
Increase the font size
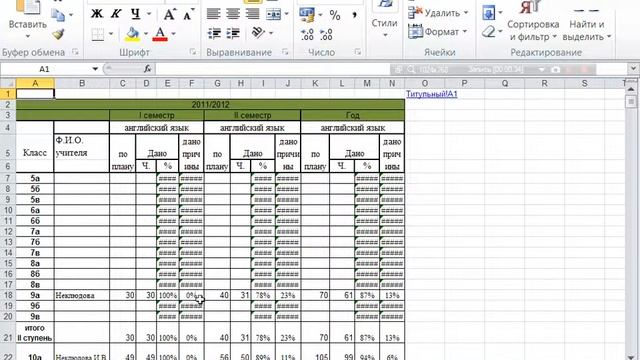169,15
